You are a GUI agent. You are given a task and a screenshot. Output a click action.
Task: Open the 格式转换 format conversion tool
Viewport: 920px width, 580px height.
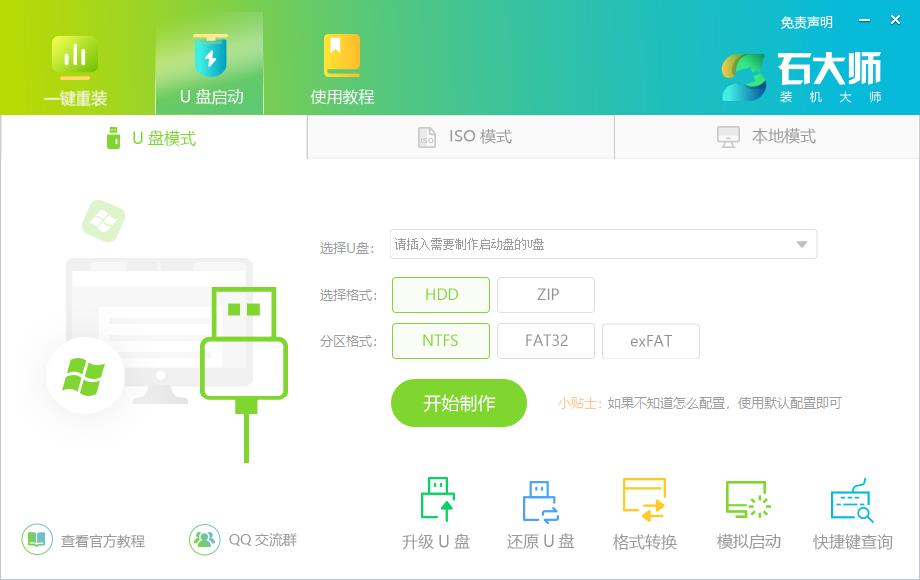(645, 512)
